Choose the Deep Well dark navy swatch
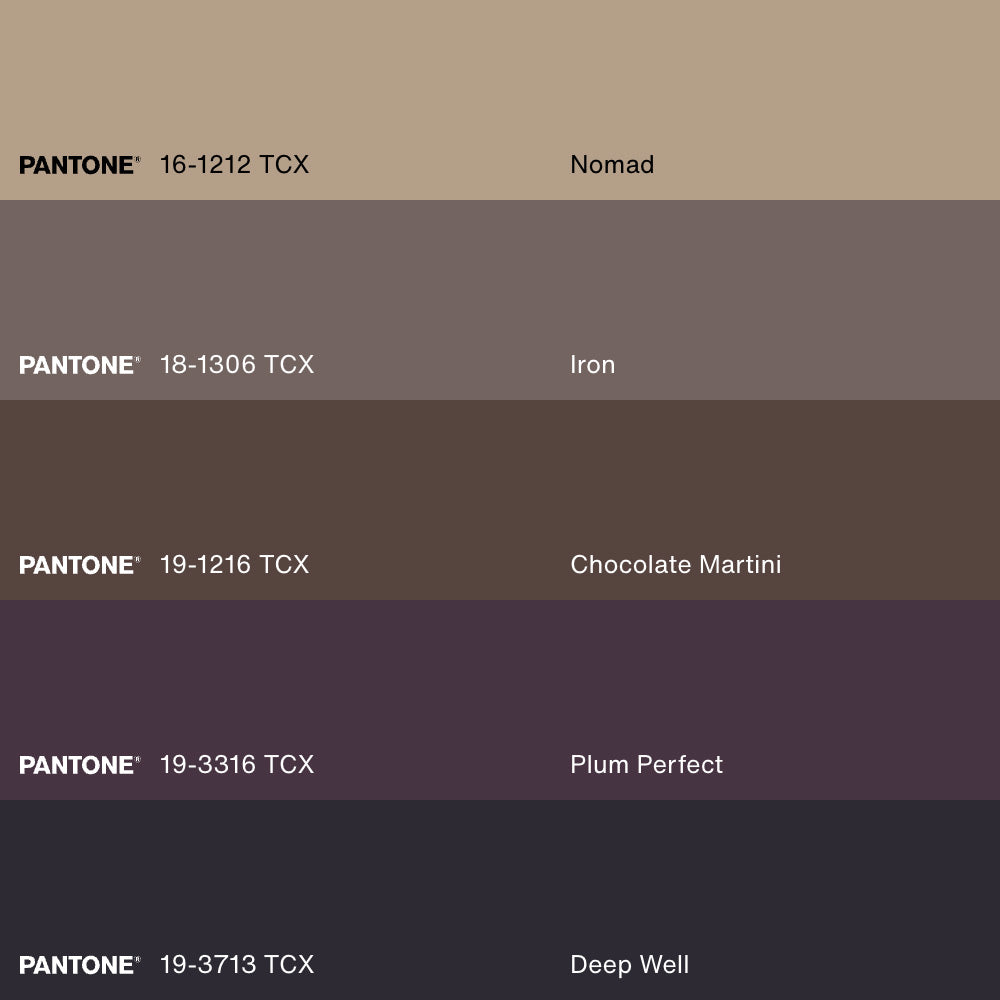1000x1000 pixels. pyautogui.click(x=500, y=880)
